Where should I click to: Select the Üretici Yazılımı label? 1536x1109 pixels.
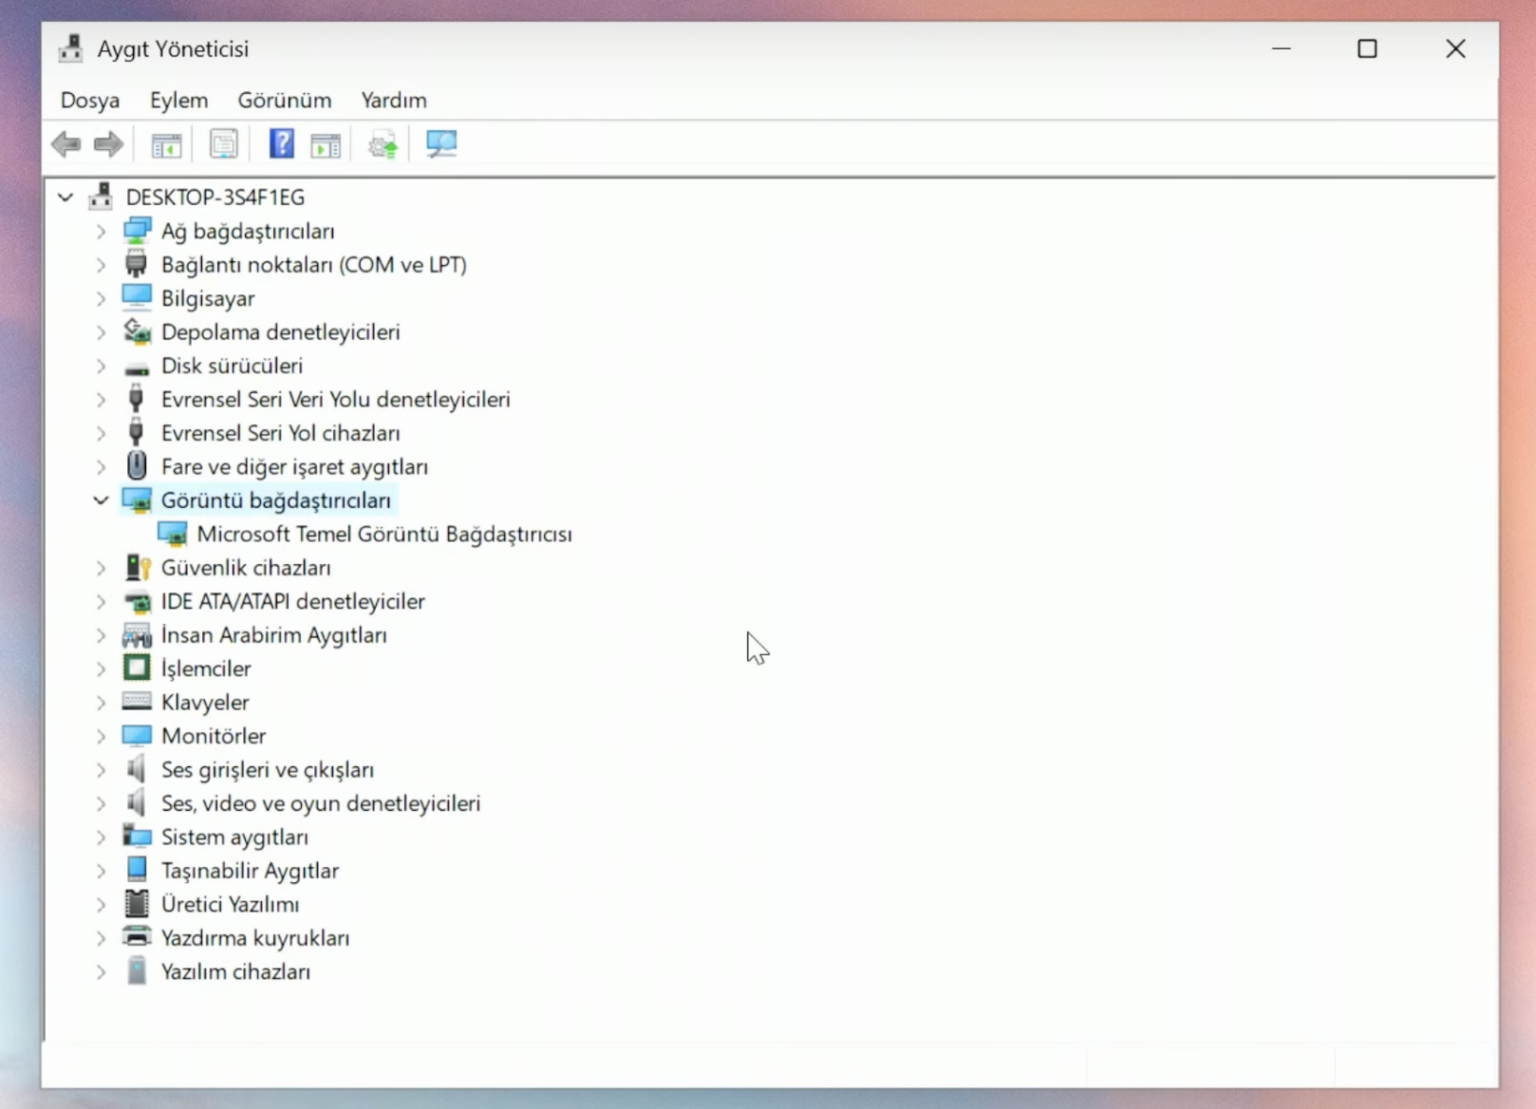point(230,904)
